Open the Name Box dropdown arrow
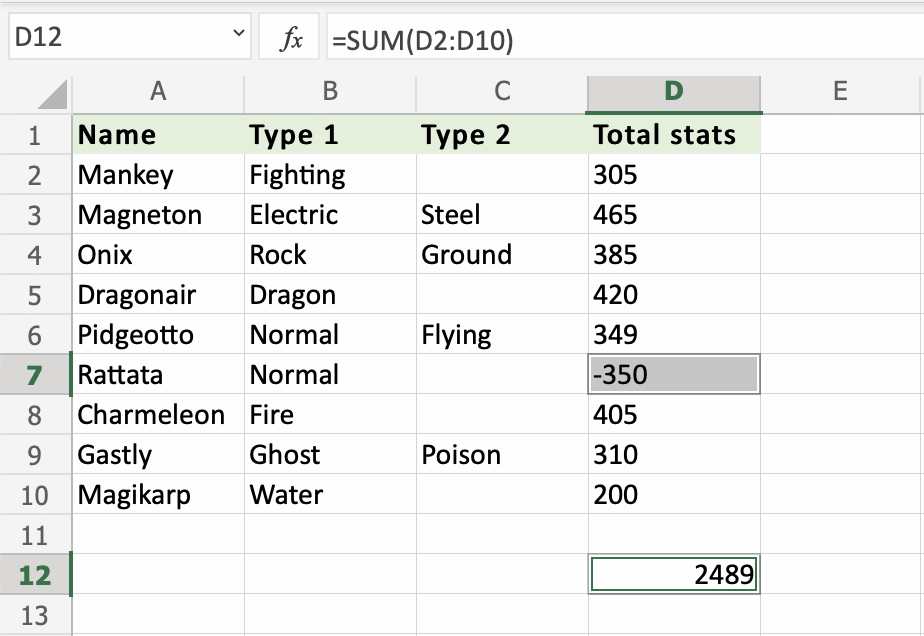The image size is (924, 636). pyautogui.click(x=238, y=36)
